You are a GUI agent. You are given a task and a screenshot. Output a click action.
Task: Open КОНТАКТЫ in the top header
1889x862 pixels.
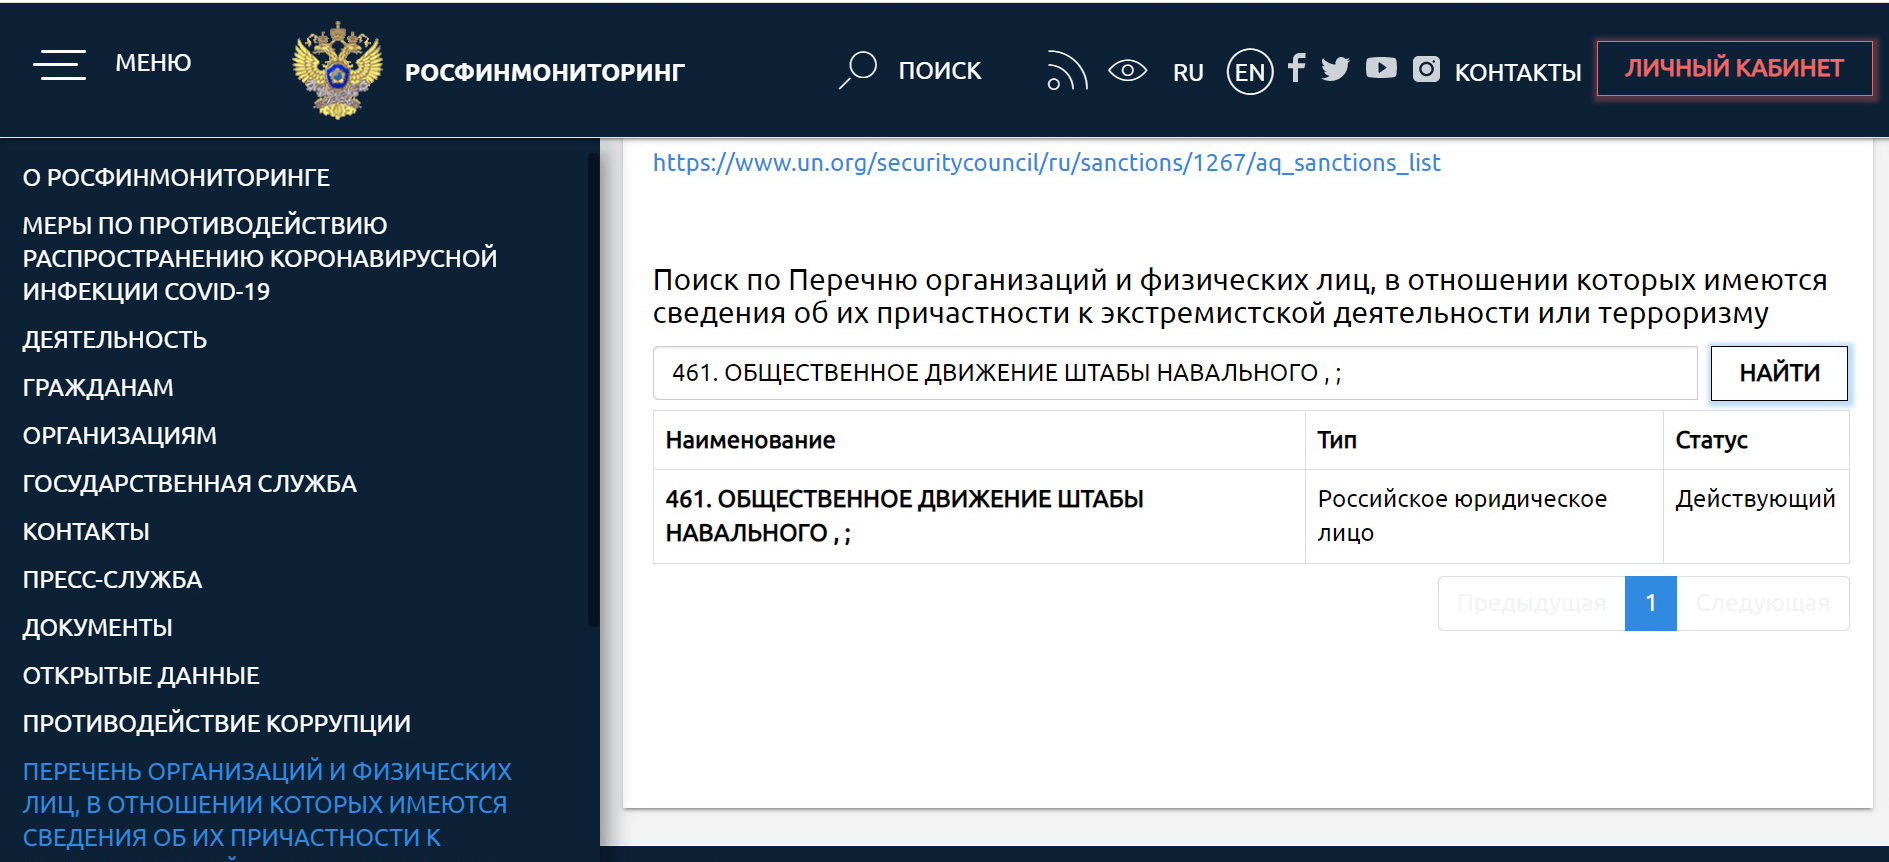click(x=1518, y=73)
